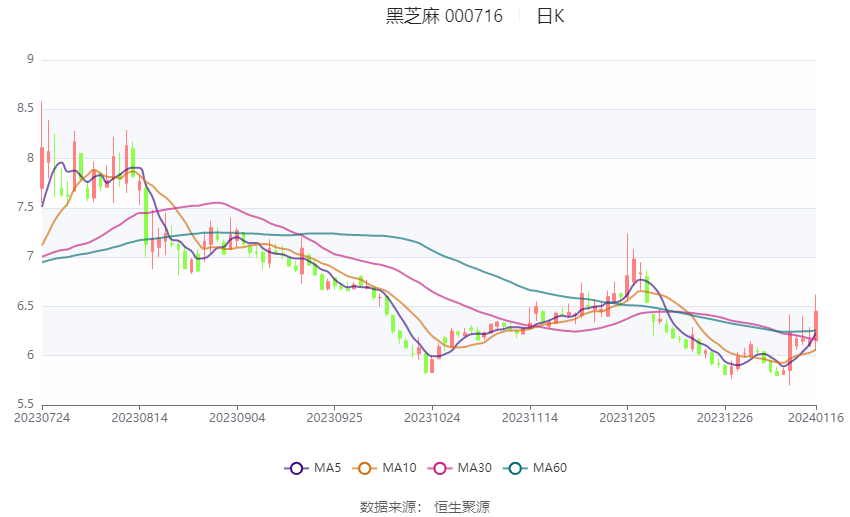This screenshot has height=517, width=850.
Task: Click the y-axis value 5.5
Action: pos(25,404)
